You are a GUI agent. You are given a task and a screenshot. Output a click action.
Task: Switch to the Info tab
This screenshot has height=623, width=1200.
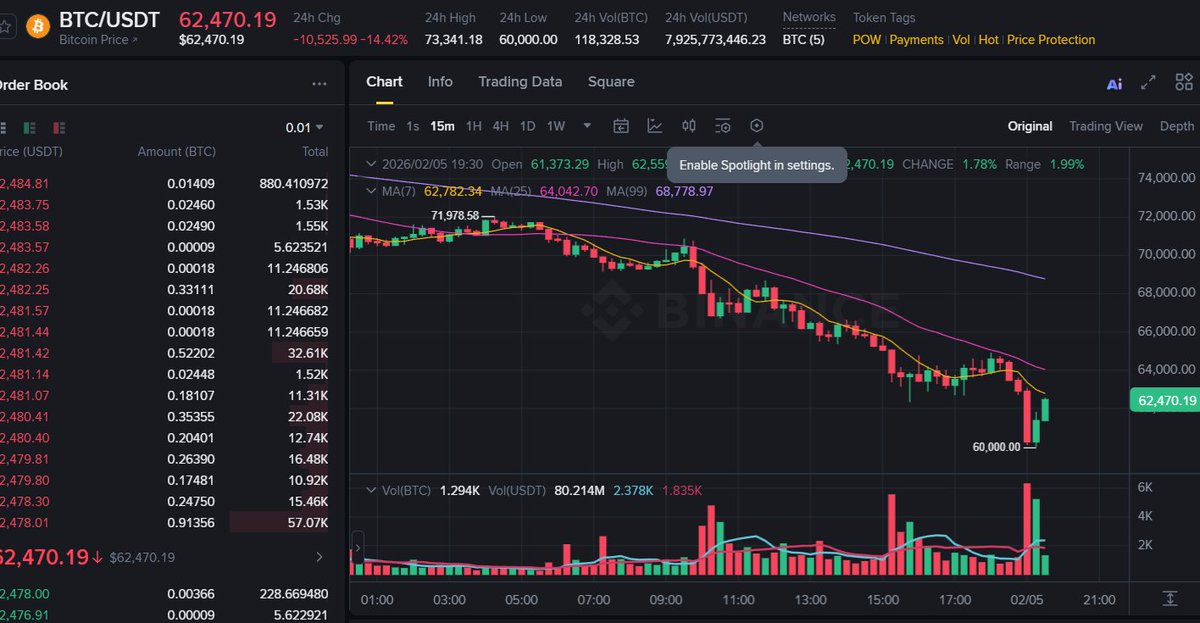[x=440, y=82]
